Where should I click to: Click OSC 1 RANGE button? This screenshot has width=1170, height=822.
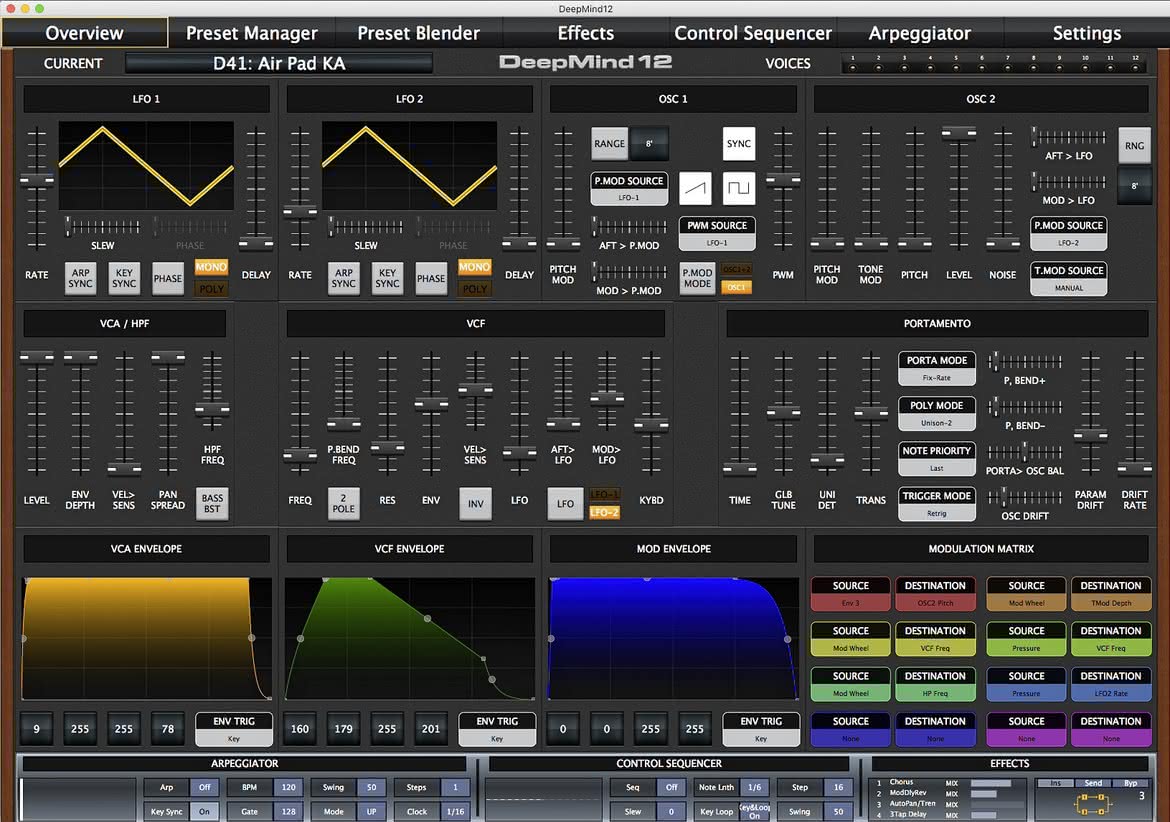click(x=610, y=144)
